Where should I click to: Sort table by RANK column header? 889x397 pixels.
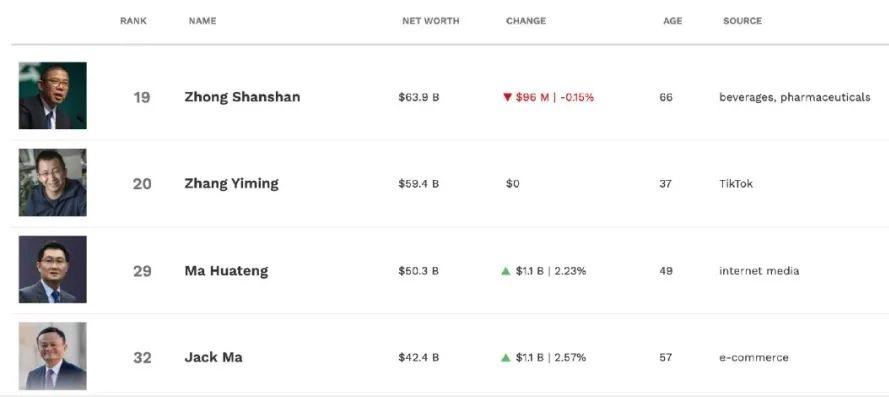(133, 21)
